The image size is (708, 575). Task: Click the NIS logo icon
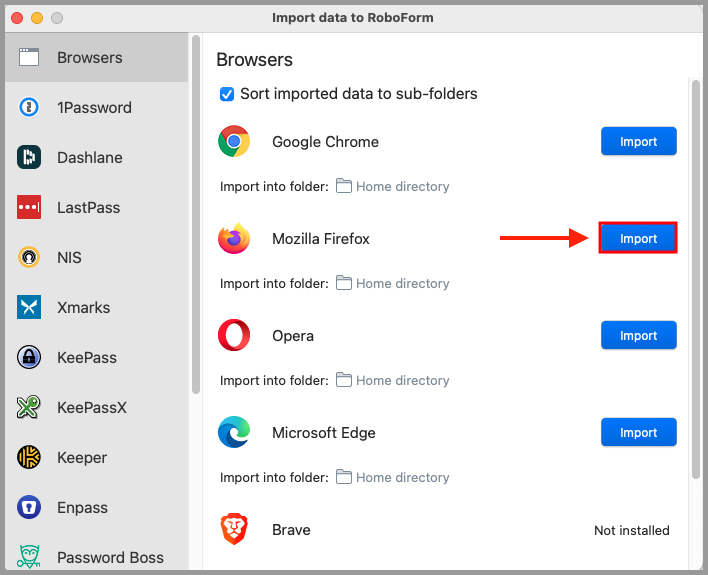tap(29, 257)
